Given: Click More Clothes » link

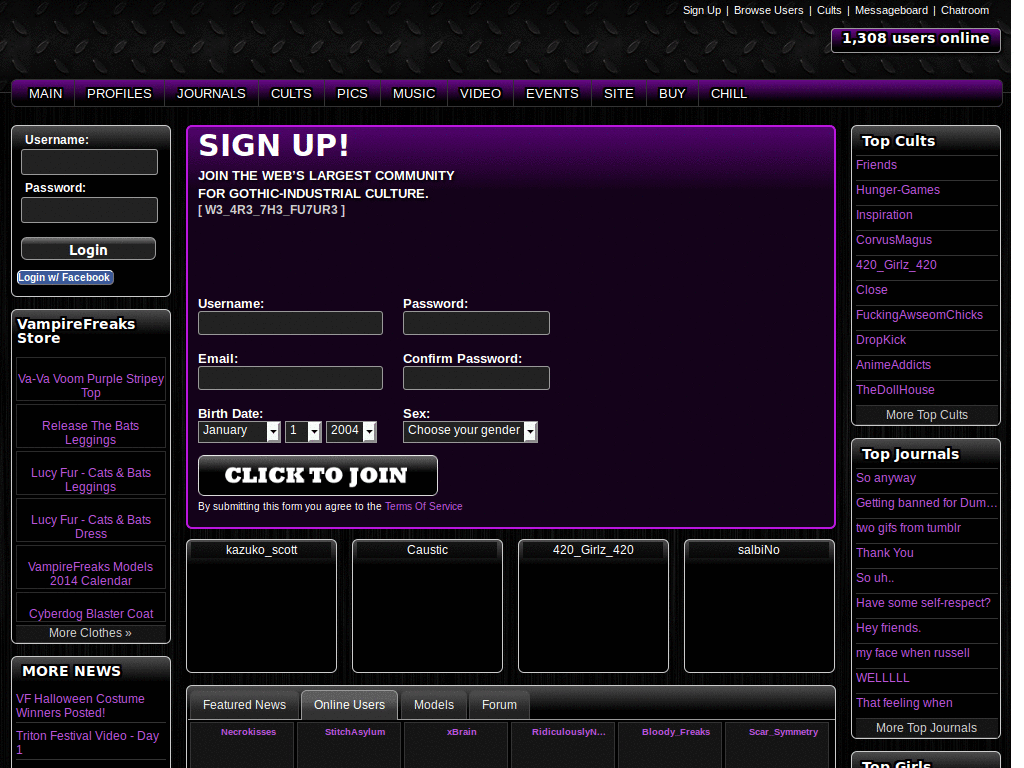Looking at the screenshot, I should pos(90,633).
